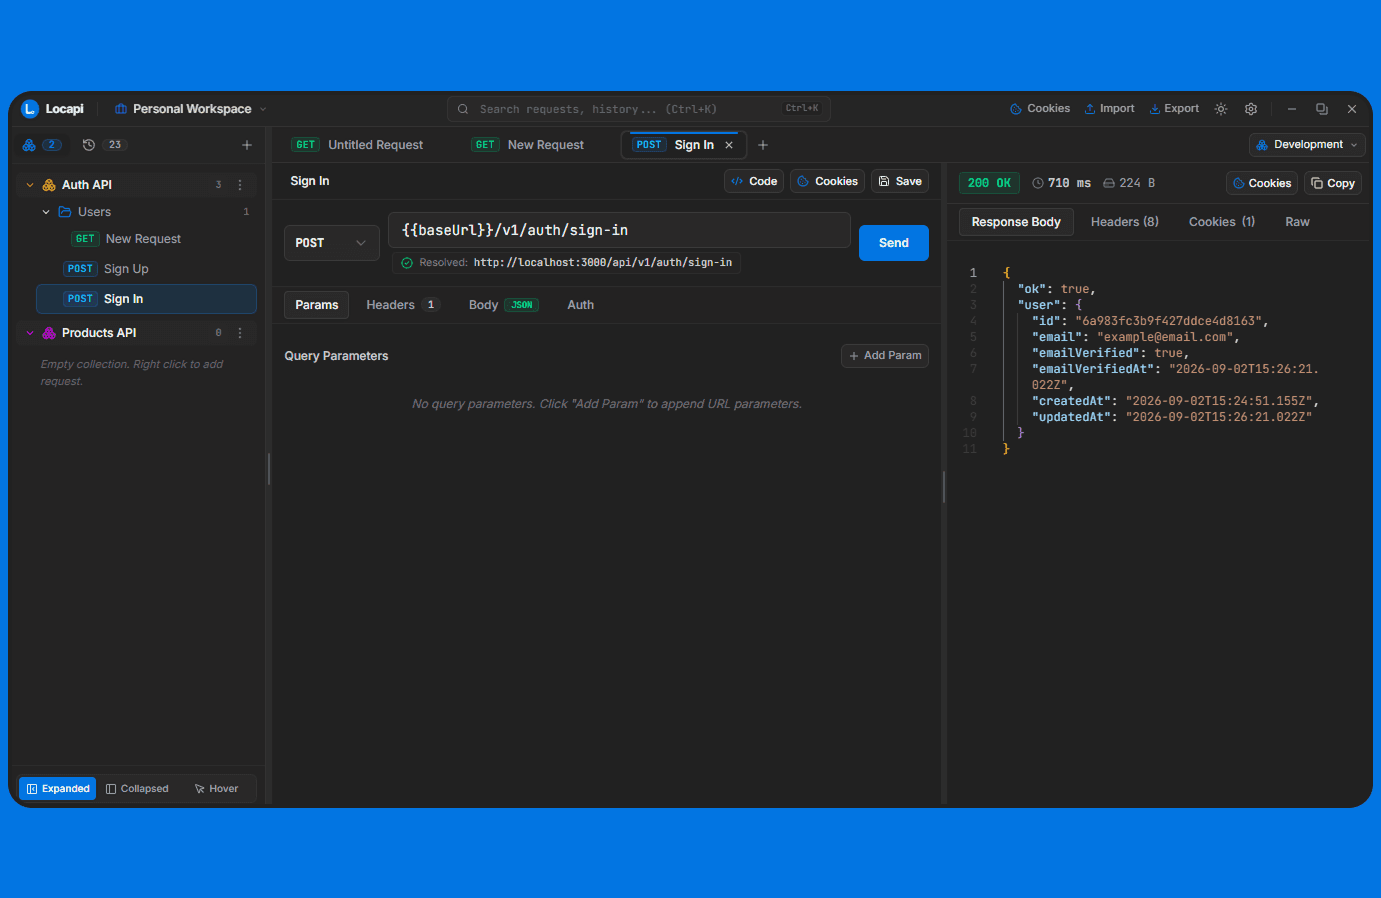Click Export in the top toolbar
Image resolution: width=1381 pixels, height=898 pixels.
click(1174, 109)
